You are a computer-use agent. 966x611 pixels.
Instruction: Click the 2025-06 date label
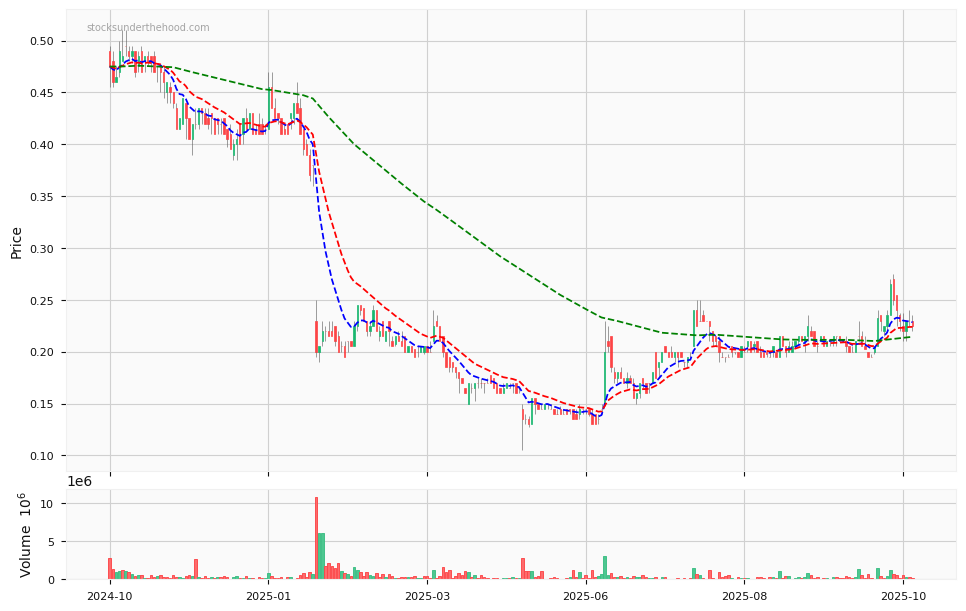point(586,596)
